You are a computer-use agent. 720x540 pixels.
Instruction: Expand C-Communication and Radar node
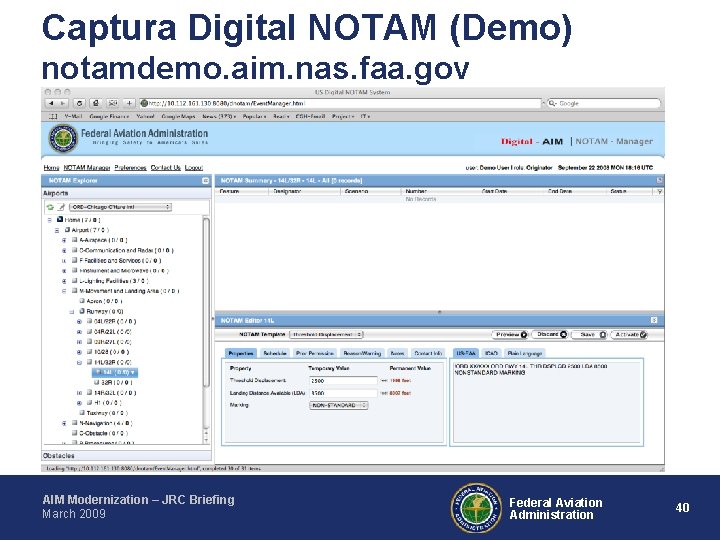pyautogui.click(x=64, y=251)
